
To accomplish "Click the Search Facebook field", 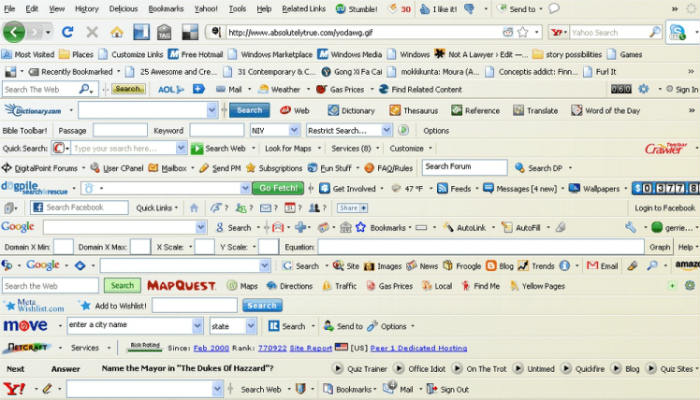I will [x=79, y=208].
